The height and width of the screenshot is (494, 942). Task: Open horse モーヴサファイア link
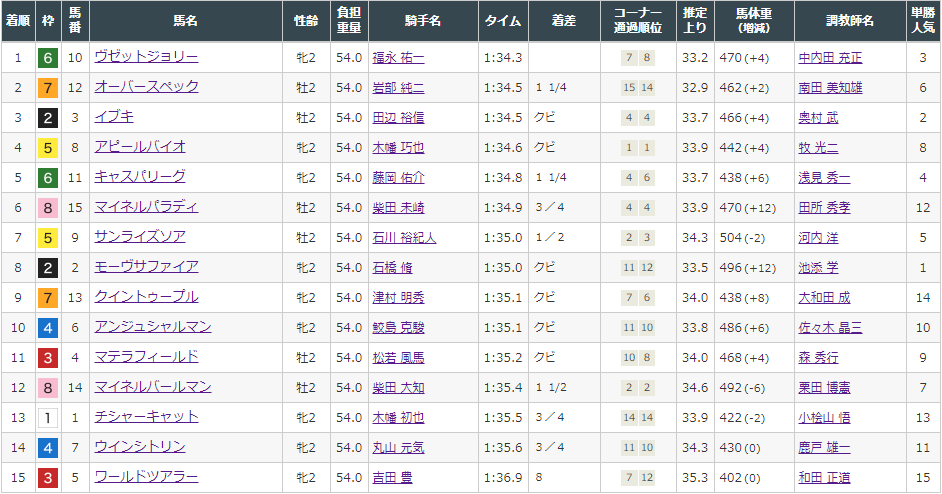pyautogui.click(x=146, y=267)
